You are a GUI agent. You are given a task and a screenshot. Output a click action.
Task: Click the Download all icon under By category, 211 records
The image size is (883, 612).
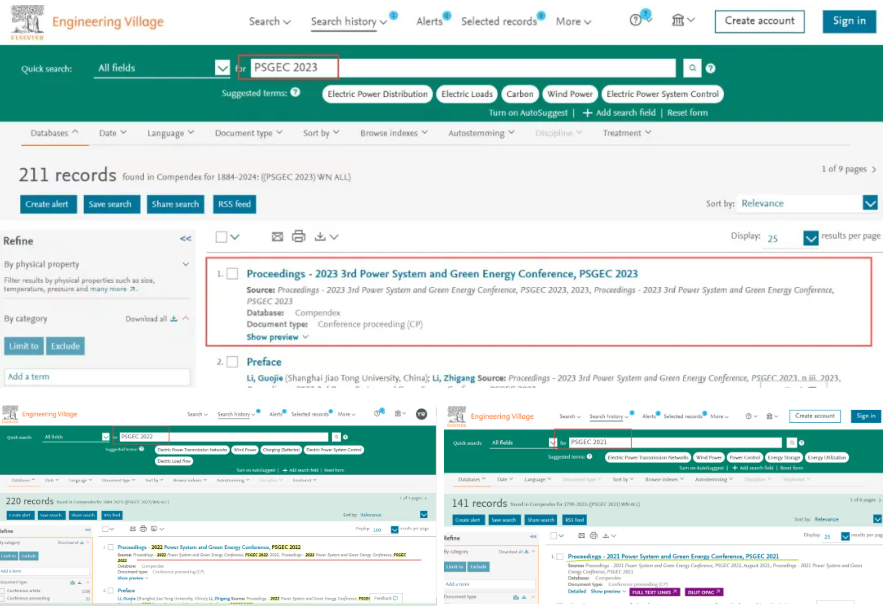click(173, 319)
